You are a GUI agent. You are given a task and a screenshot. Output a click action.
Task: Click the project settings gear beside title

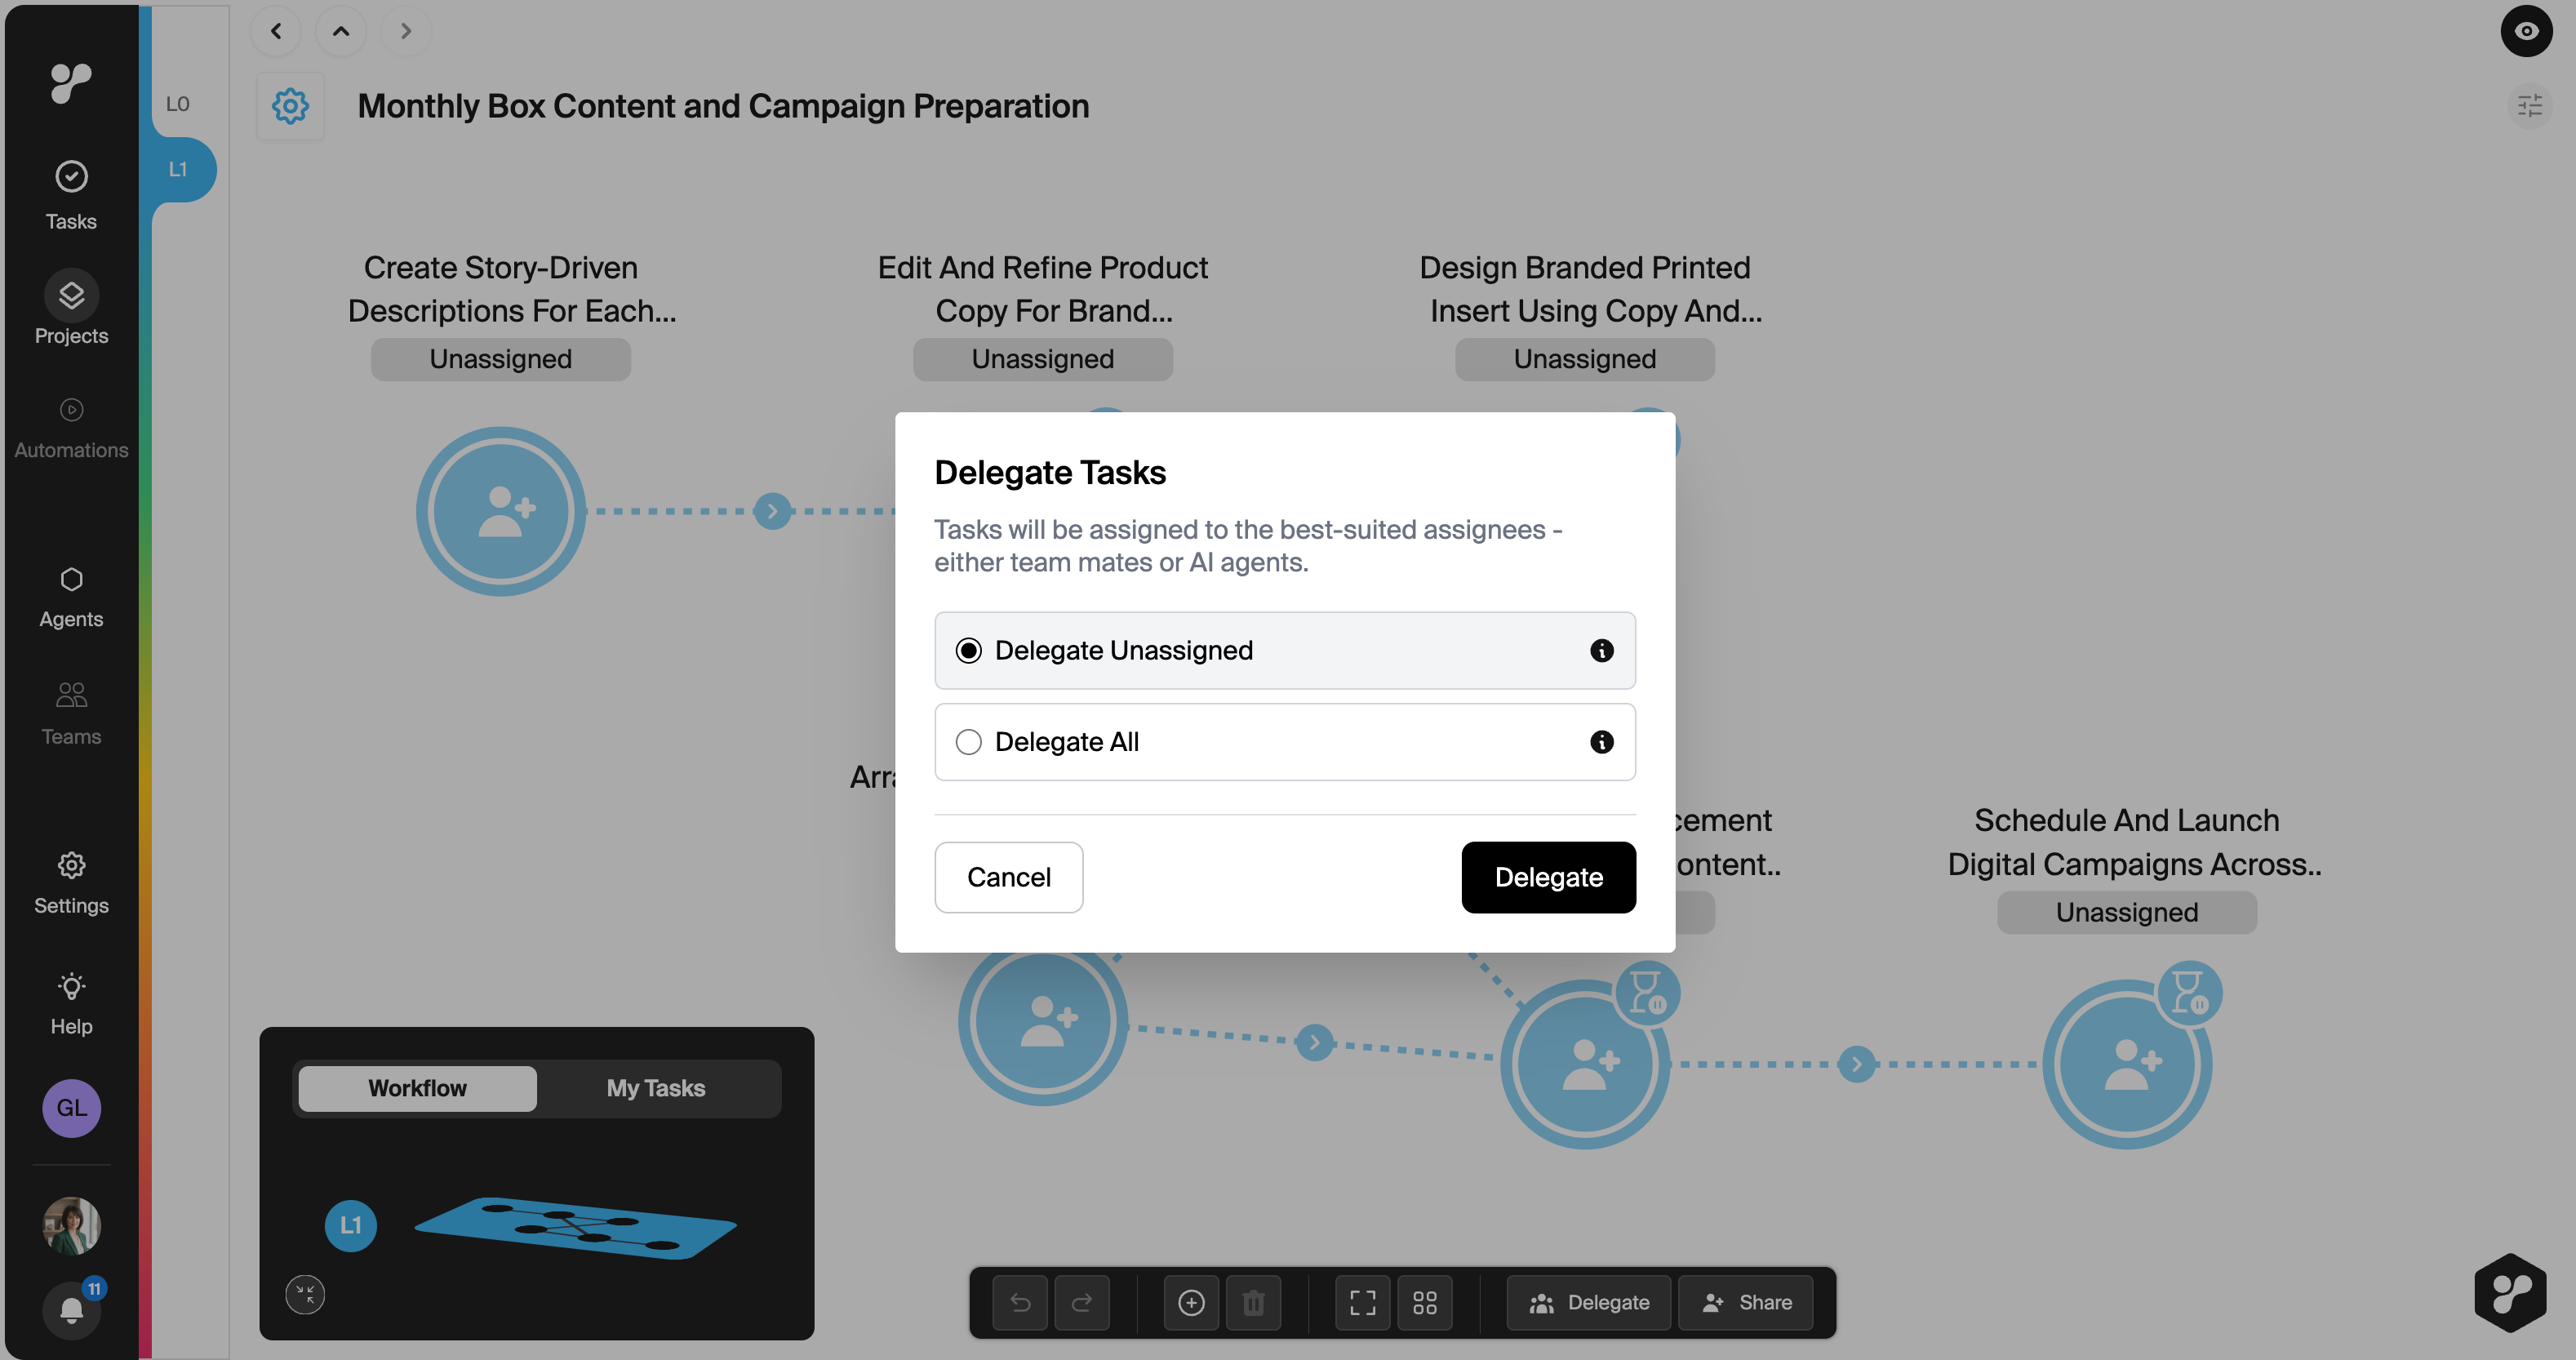pyautogui.click(x=290, y=106)
